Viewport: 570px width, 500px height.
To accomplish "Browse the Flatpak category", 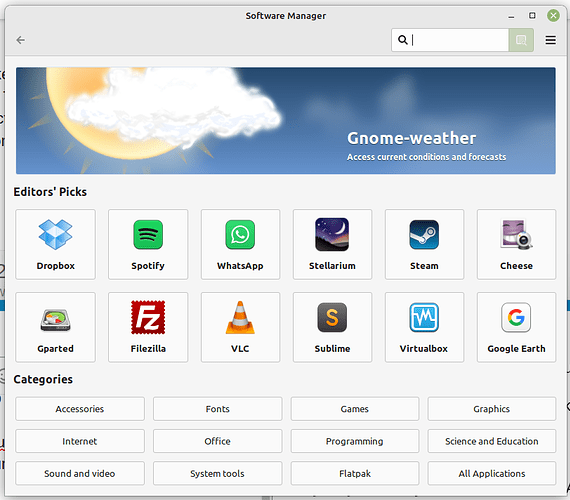I will pyautogui.click(x=355, y=473).
